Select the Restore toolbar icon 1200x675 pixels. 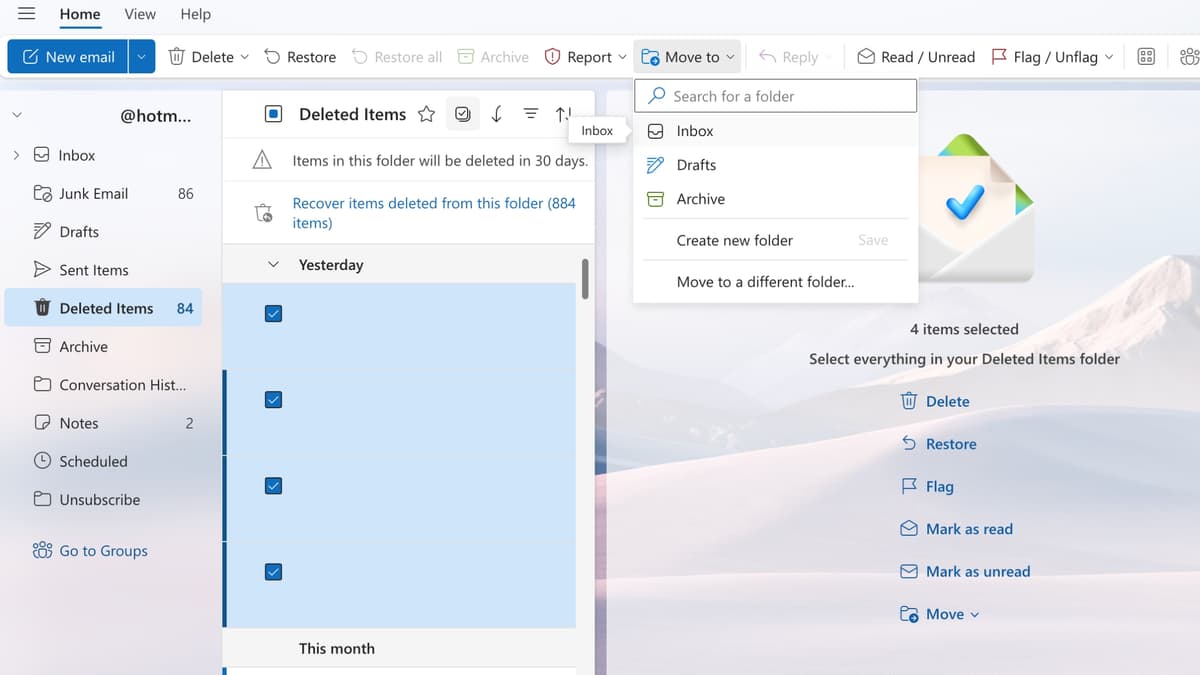click(x=299, y=57)
